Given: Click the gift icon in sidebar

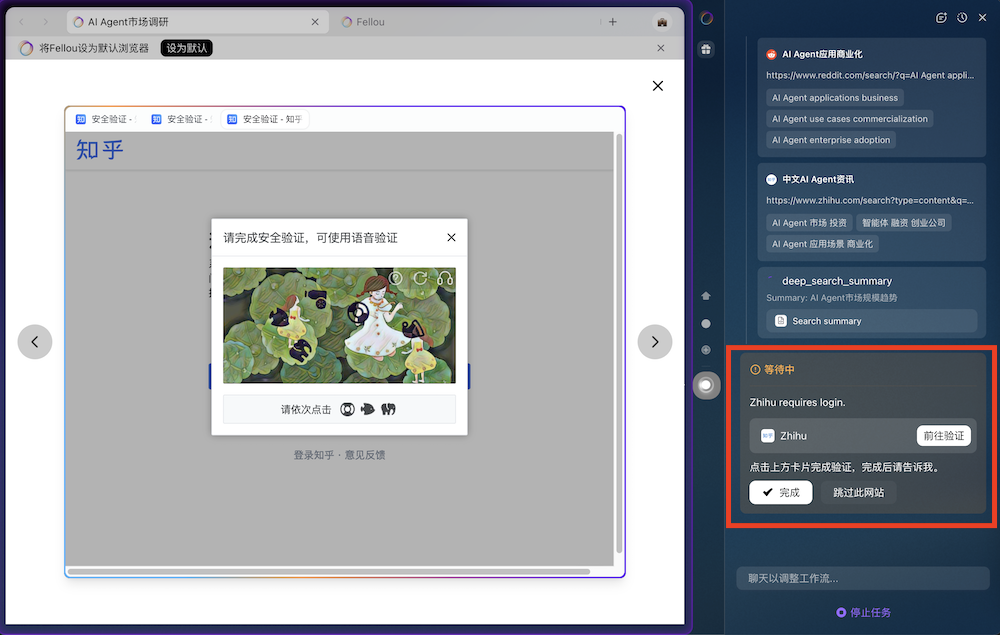Looking at the screenshot, I should 706,49.
